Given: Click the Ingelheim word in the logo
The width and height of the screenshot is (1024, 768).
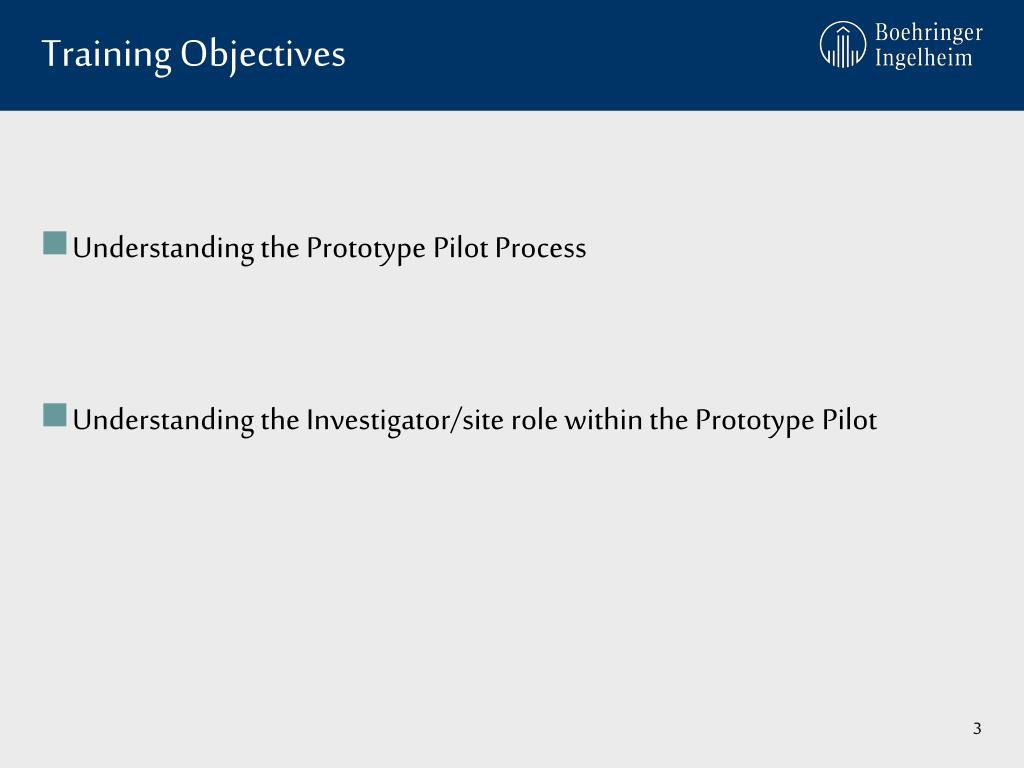Looking at the screenshot, I should (x=923, y=57).
